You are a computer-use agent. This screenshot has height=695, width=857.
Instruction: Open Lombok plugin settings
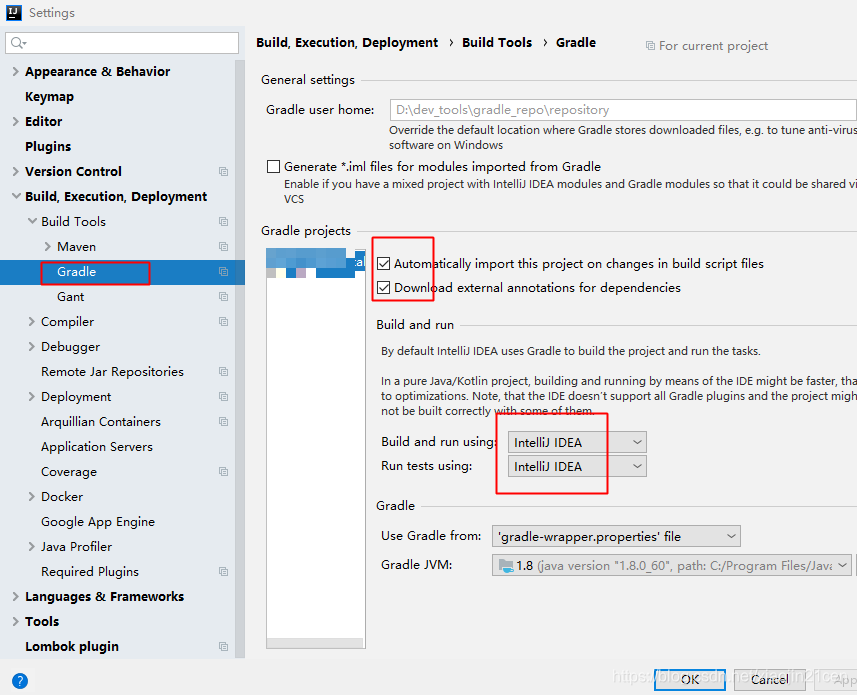(72, 647)
